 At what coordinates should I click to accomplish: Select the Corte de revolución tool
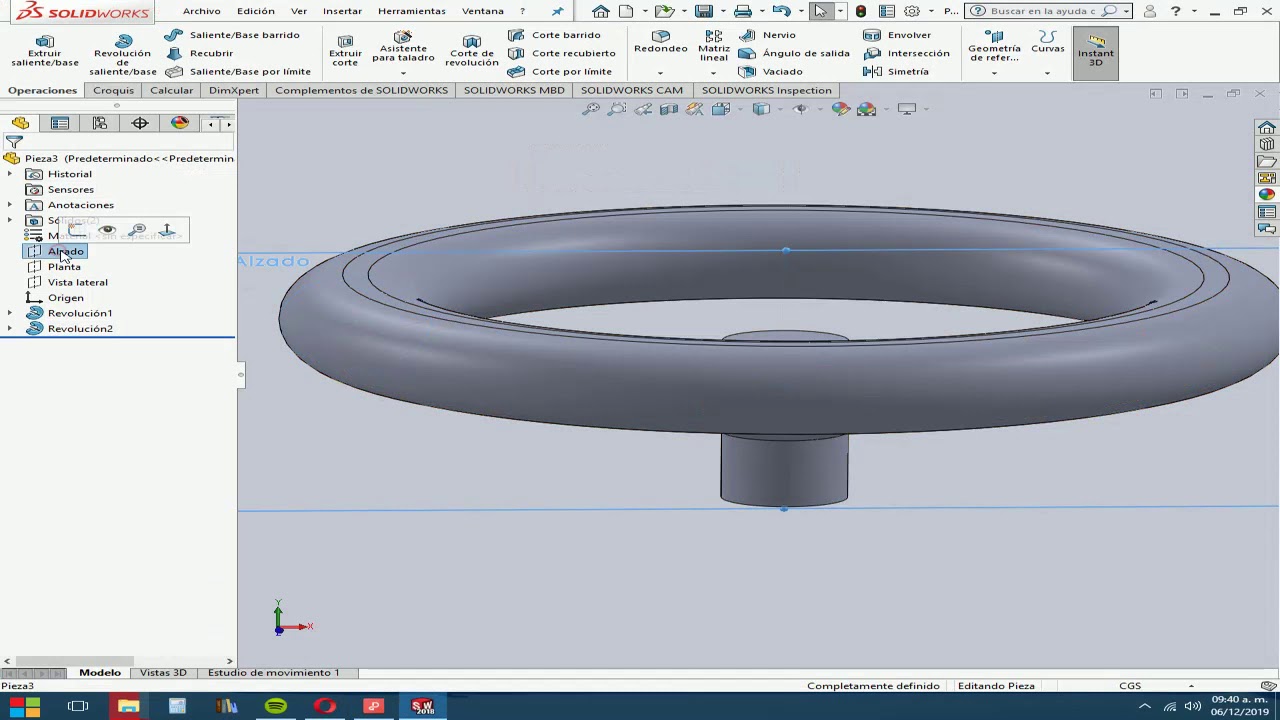pyautogui.click(x=472, y=51)
